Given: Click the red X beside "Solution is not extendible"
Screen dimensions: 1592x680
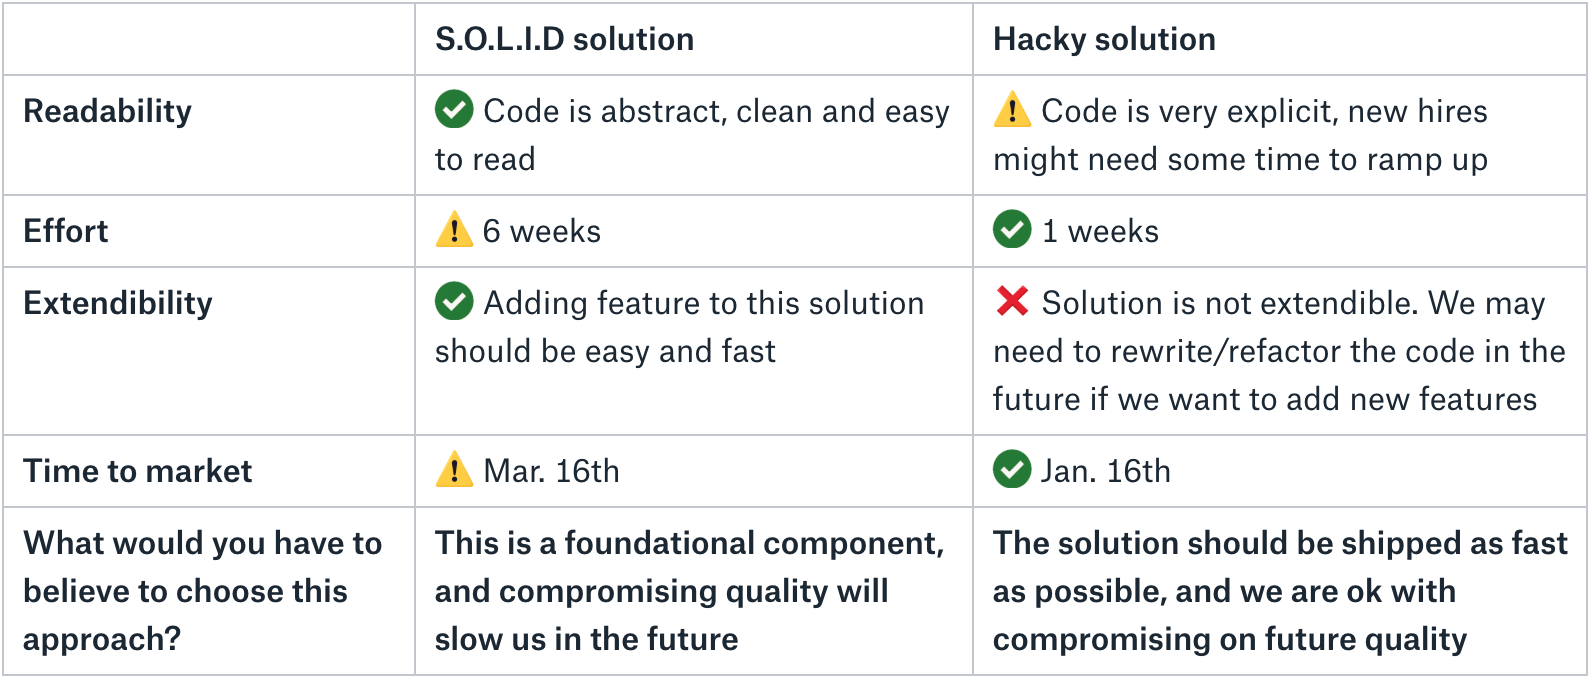Looking at the screenshot, I should coord(1012,301).
